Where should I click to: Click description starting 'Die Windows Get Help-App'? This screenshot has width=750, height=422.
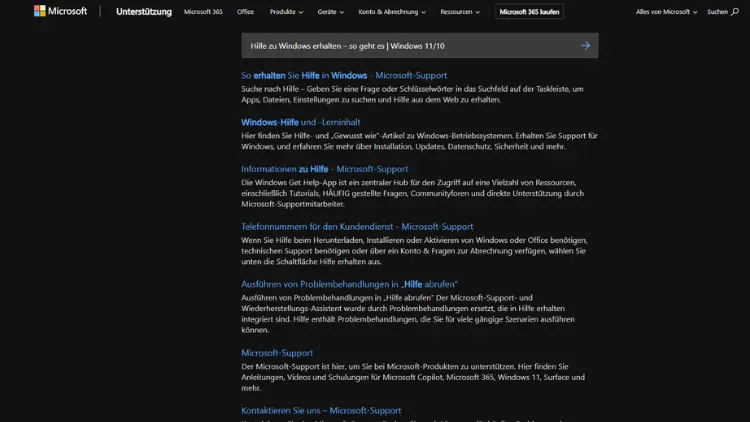coord(412,193)
